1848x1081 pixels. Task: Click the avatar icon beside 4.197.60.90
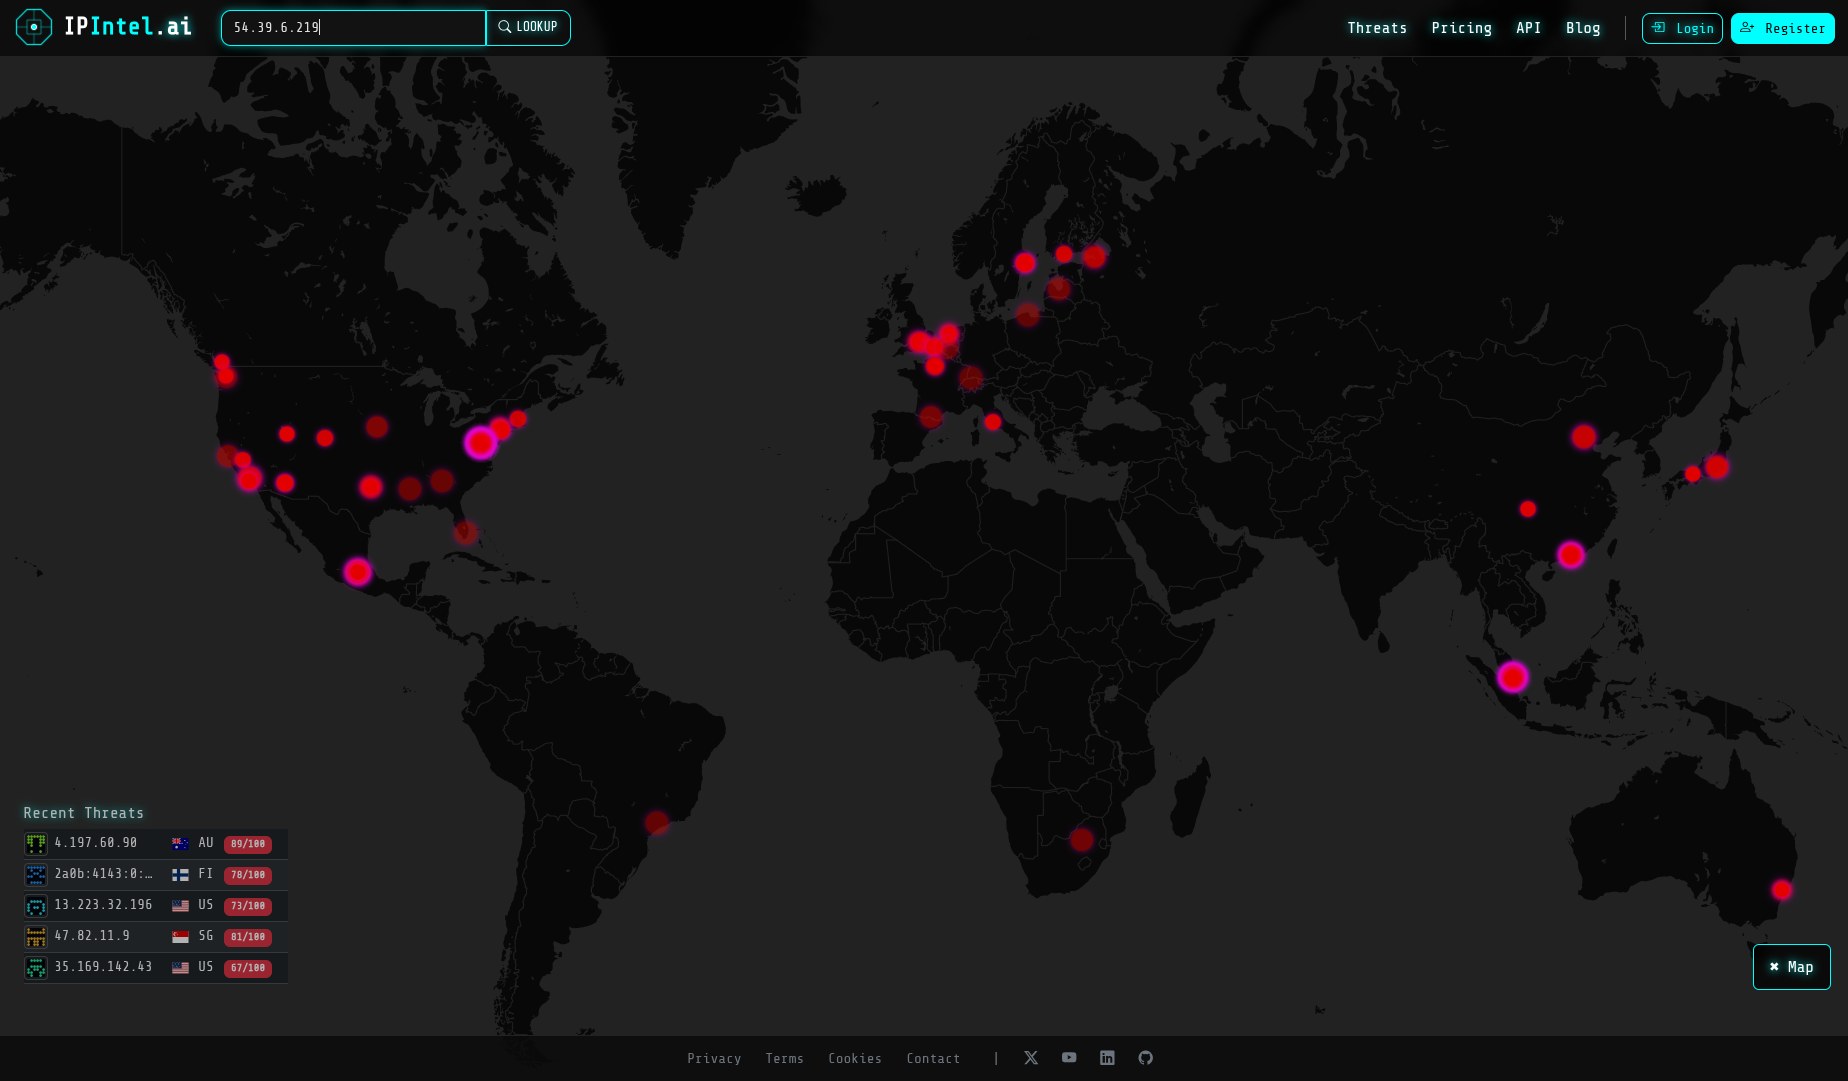coord(36,844)
